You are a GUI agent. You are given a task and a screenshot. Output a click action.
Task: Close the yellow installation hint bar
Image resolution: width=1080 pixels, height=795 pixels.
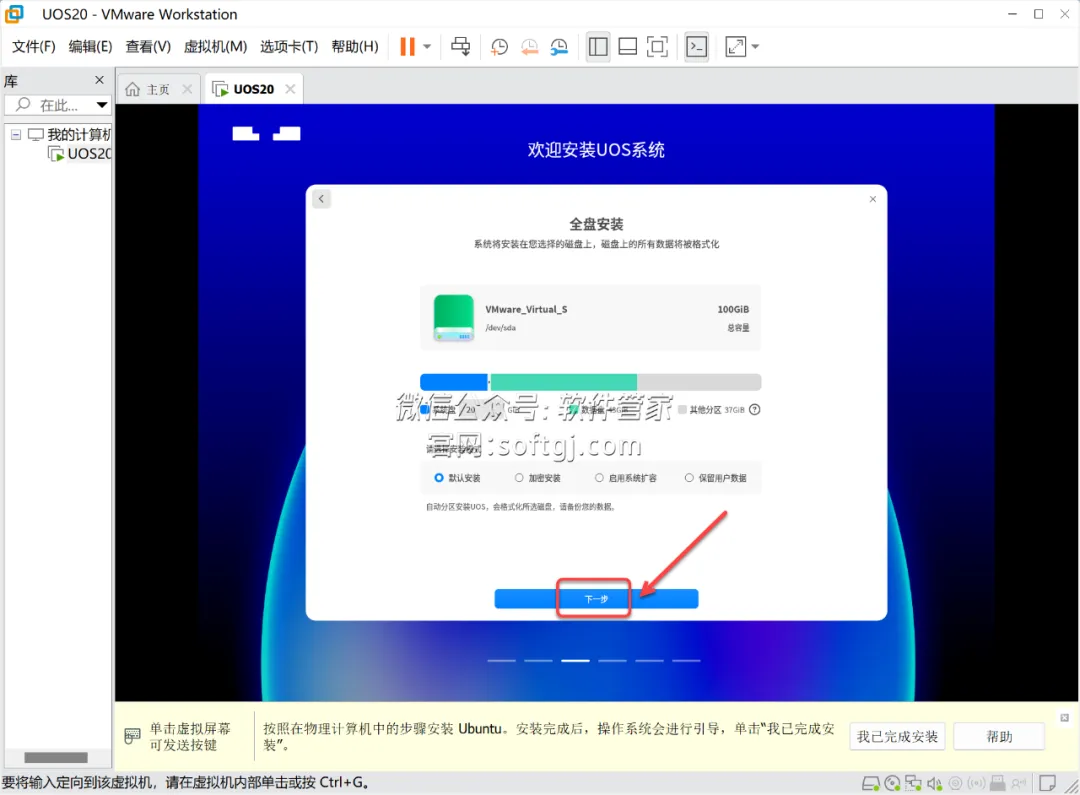coord(1065,717)
